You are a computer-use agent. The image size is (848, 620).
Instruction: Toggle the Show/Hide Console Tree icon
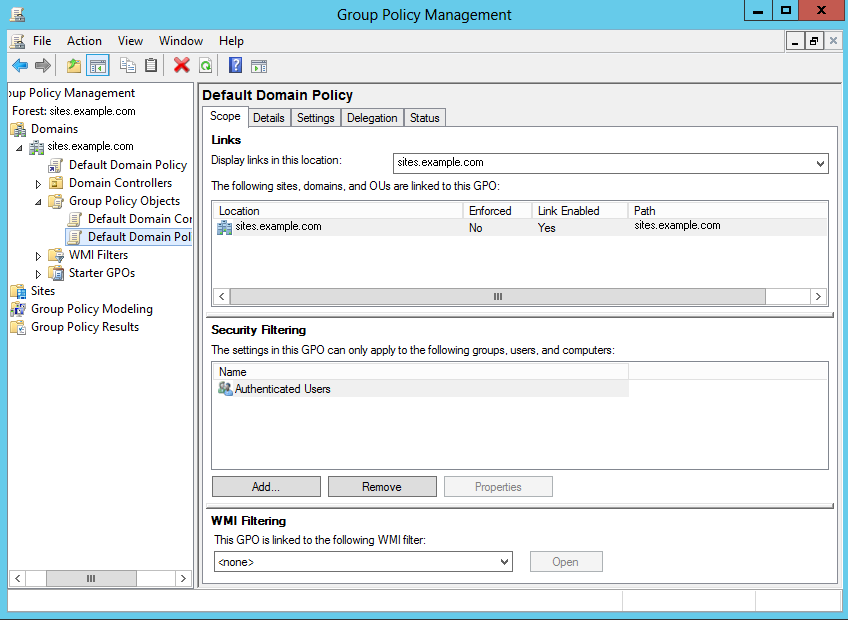tap(98, 66)
